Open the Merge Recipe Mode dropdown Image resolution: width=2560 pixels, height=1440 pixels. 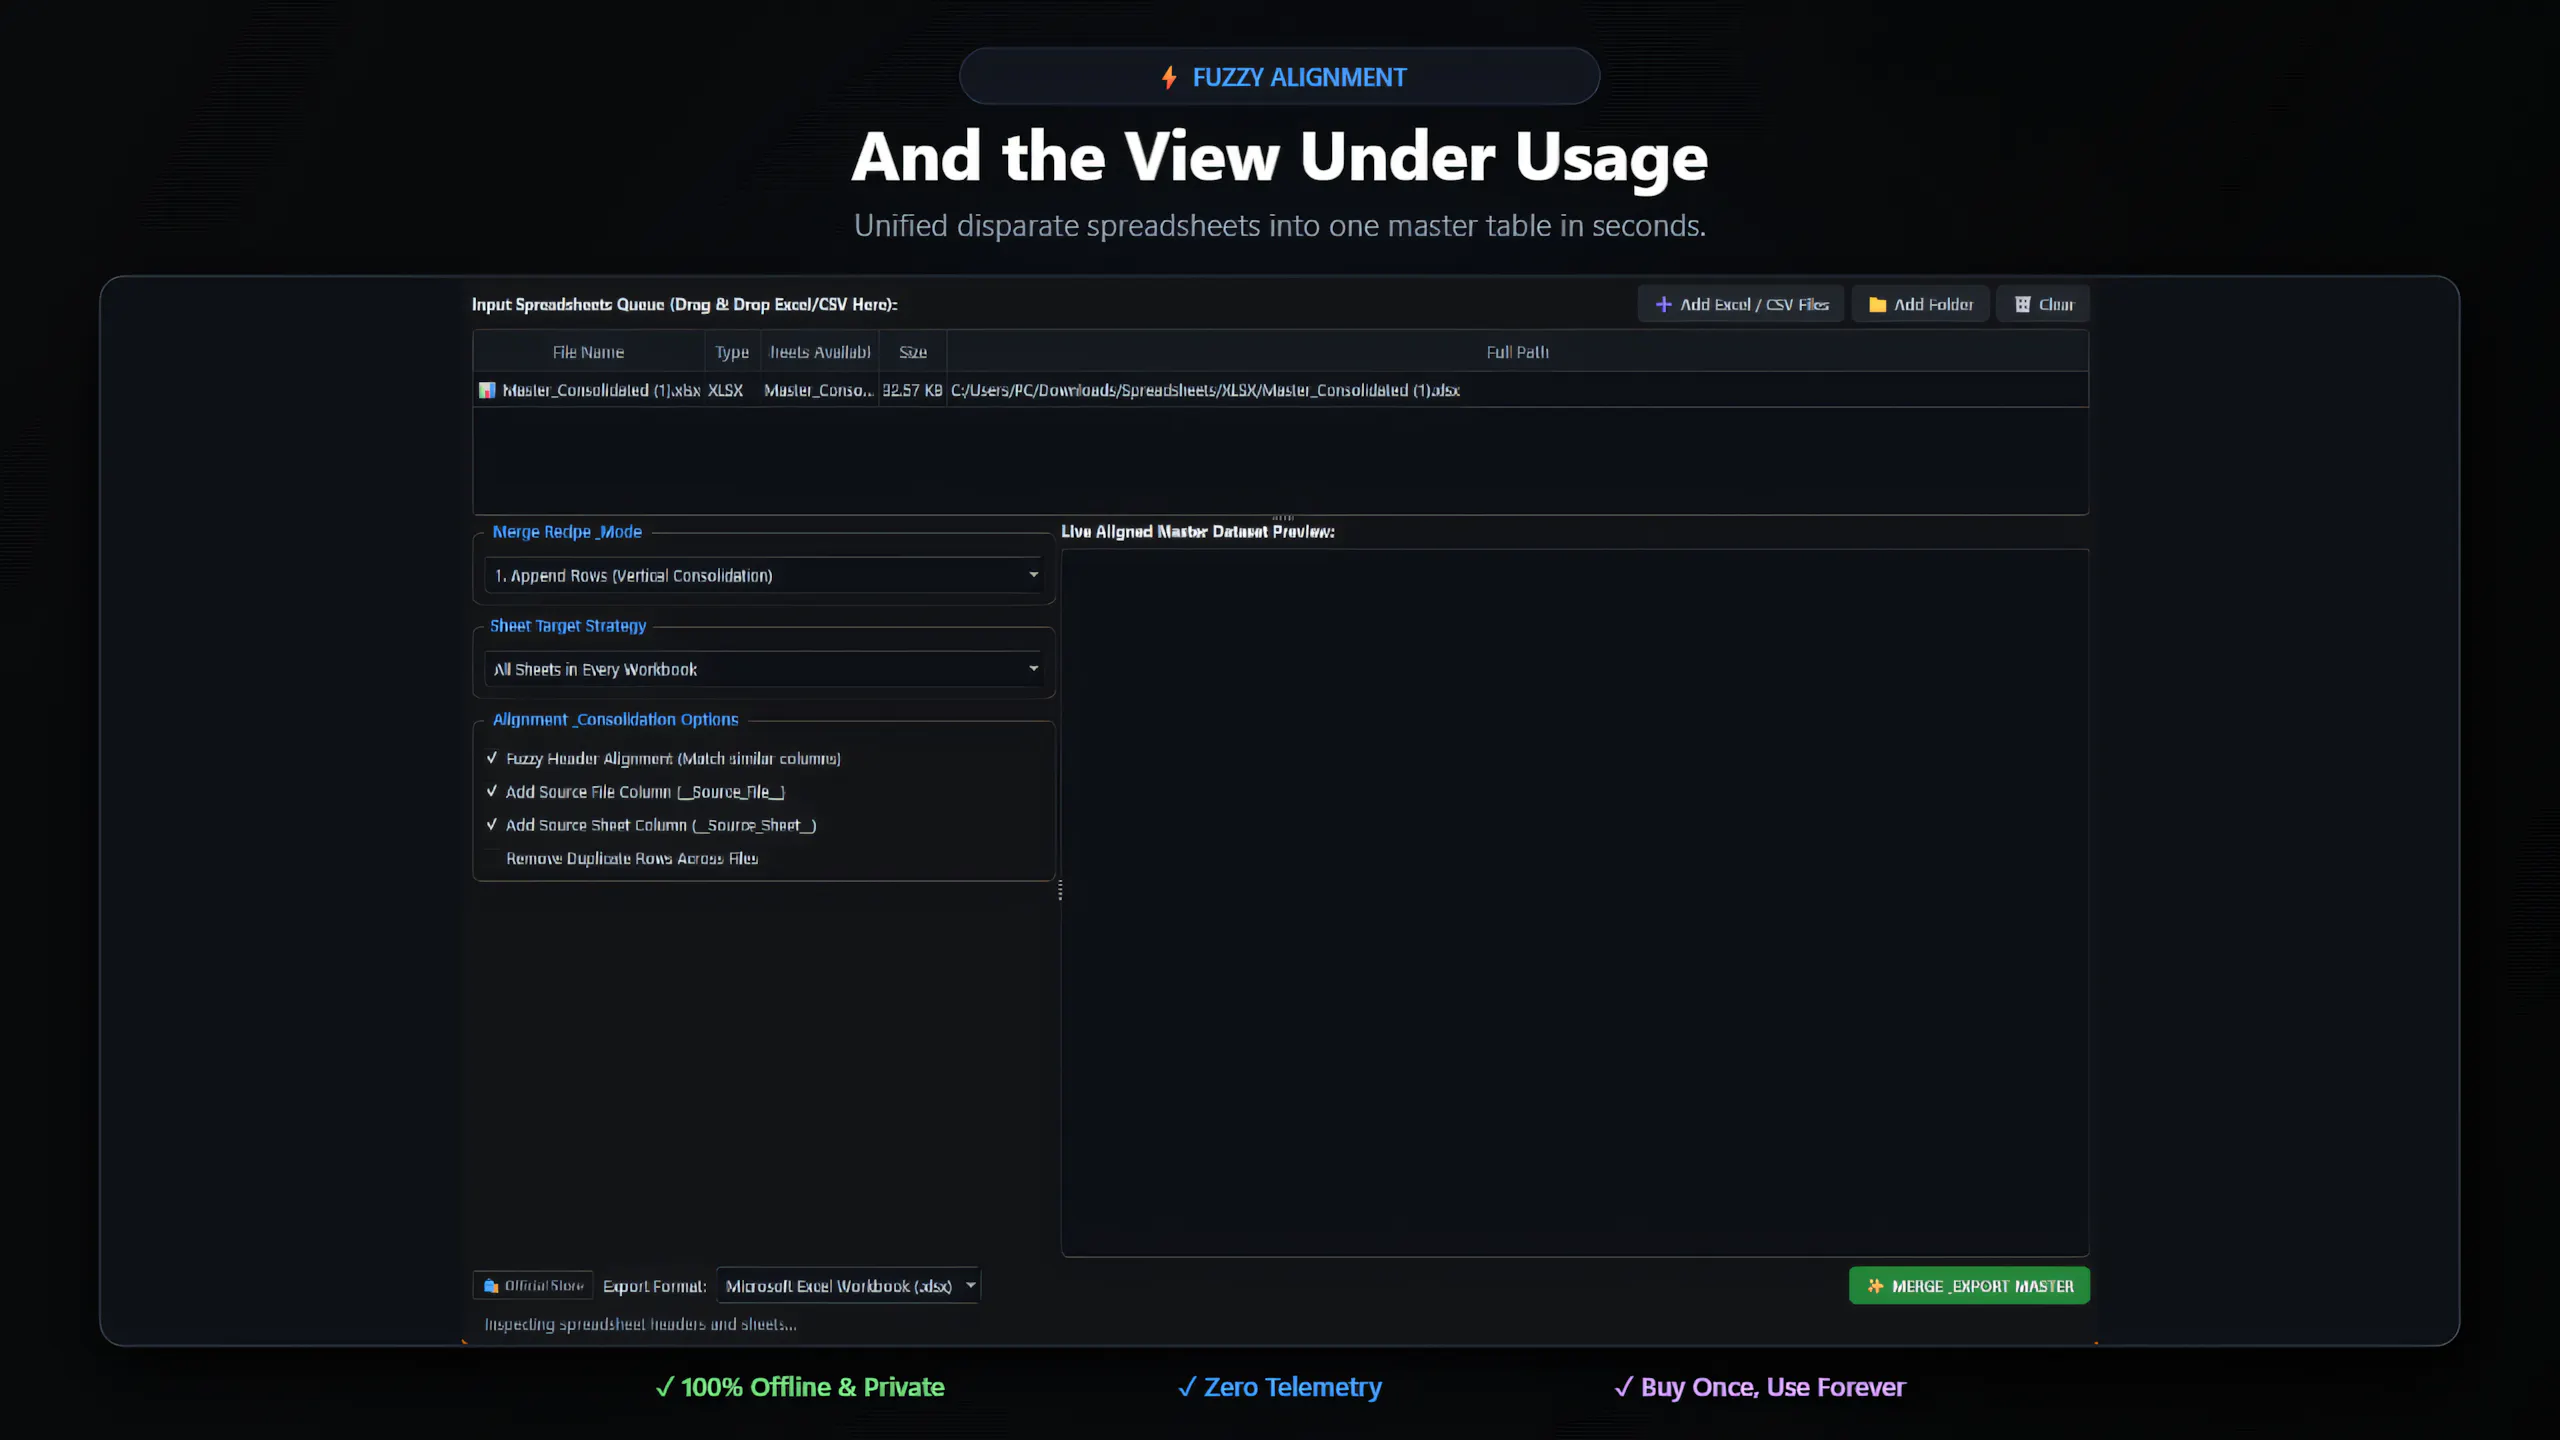765,575
